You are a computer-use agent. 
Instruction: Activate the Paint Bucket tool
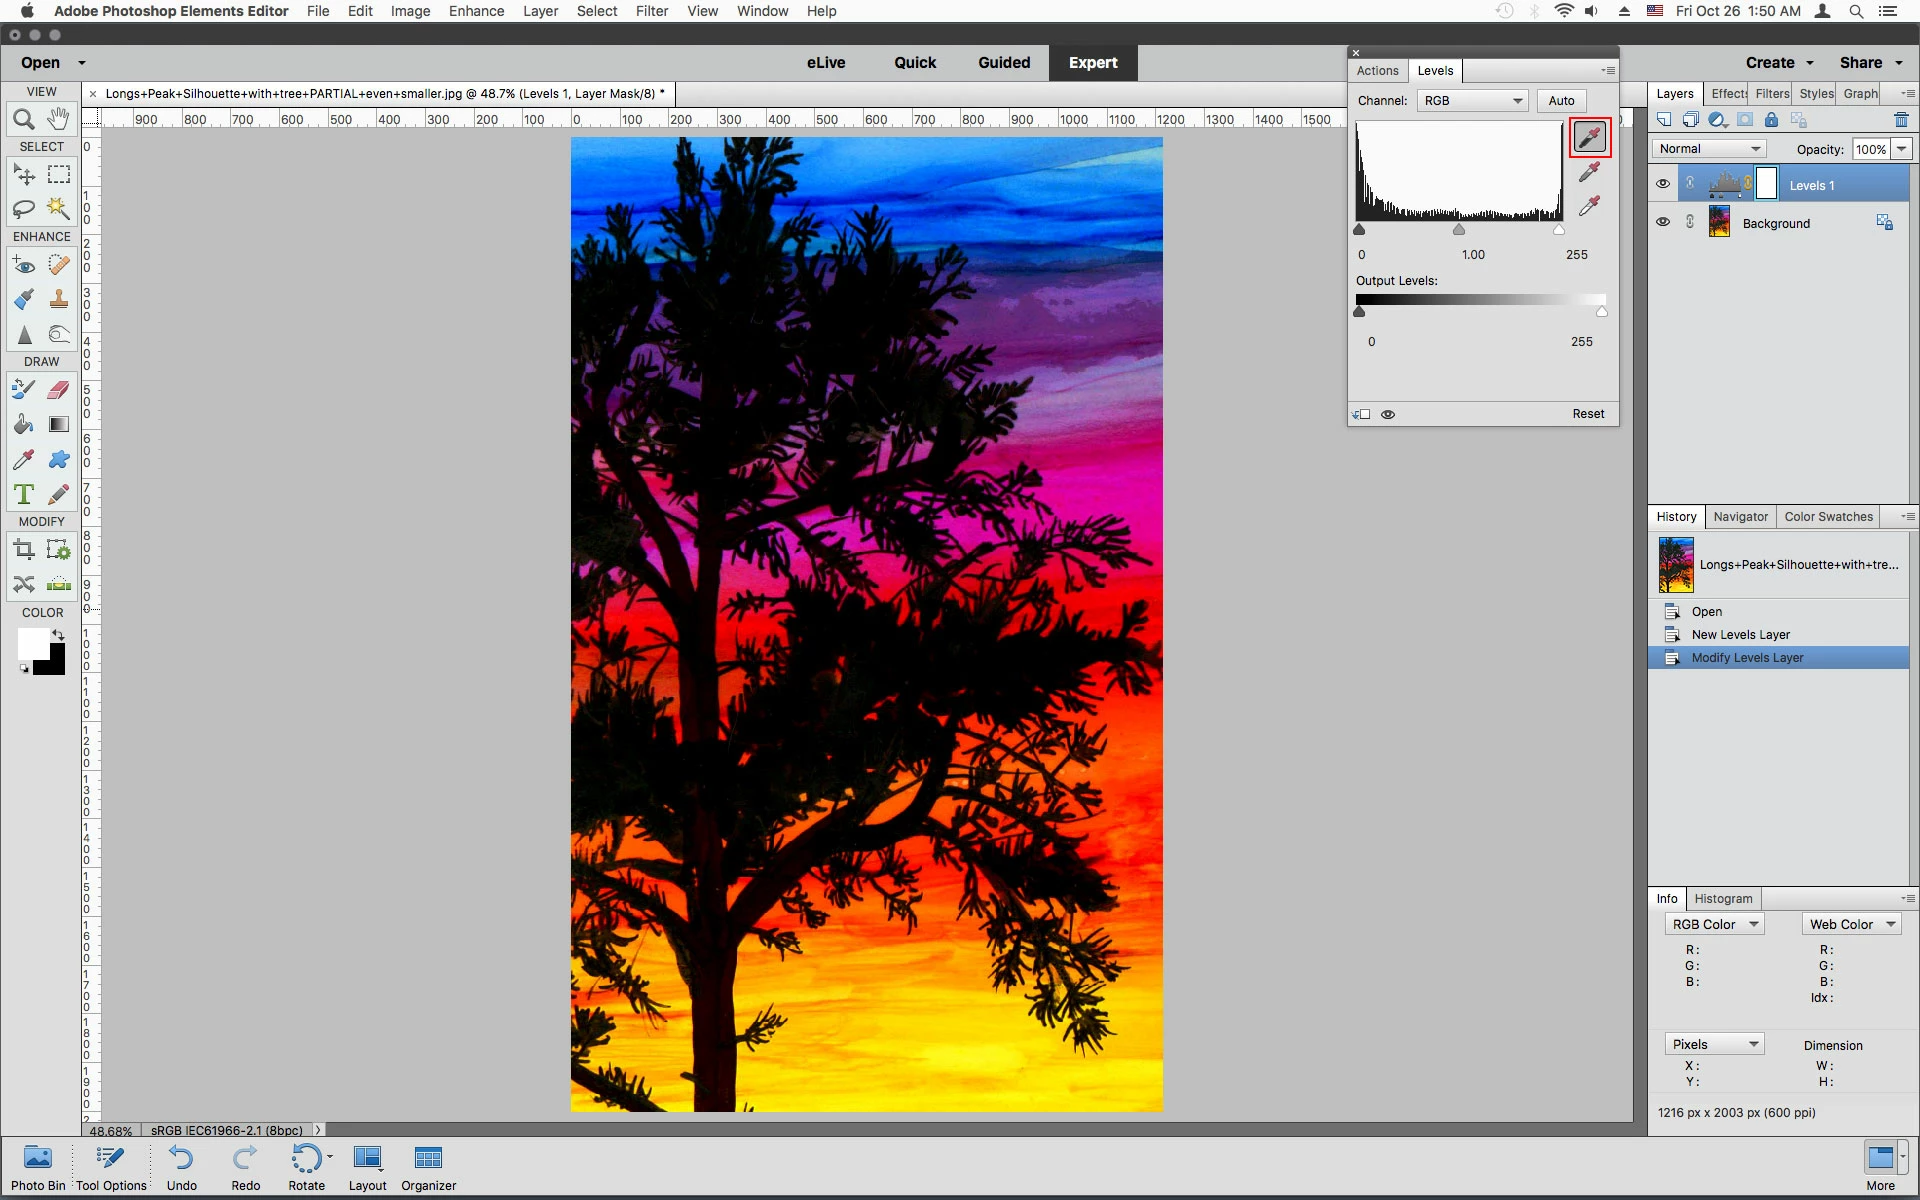(x=24, y=424)
